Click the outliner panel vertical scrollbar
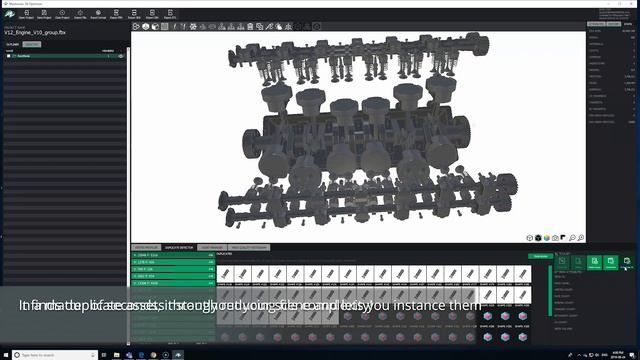Image resolution: width=640 pixels, height=360 pixels. pyautogui.click(x=128, y=196)
